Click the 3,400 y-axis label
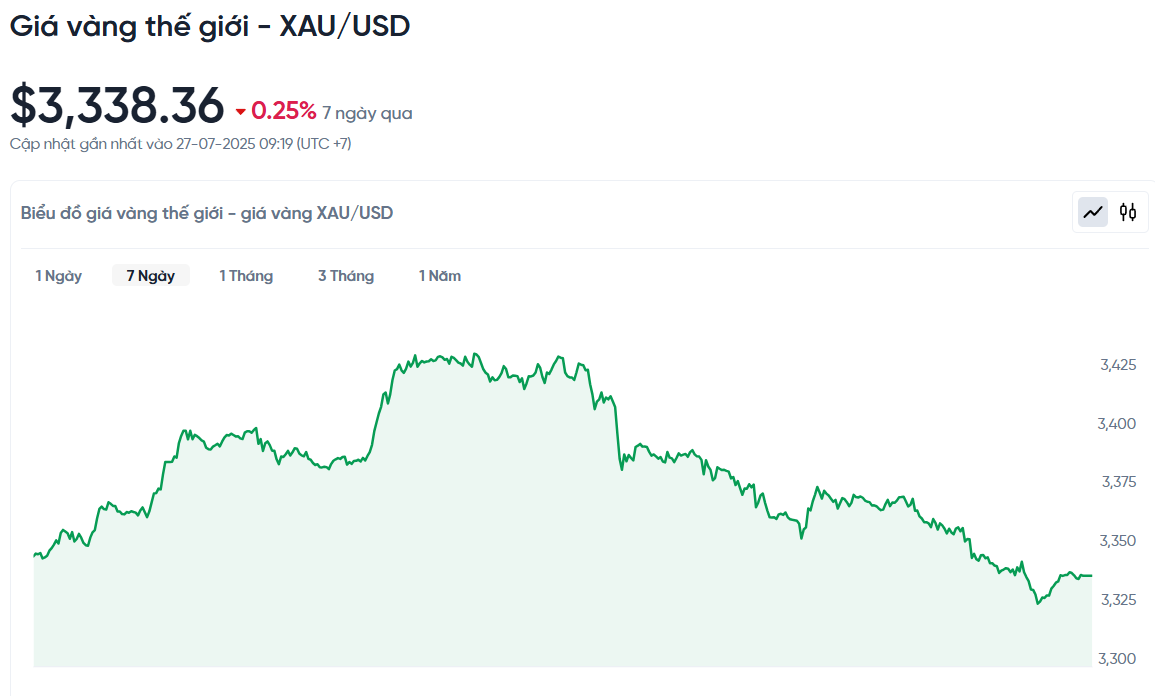Screen dimensions: 1155x696 click(x=1117, y=423)
